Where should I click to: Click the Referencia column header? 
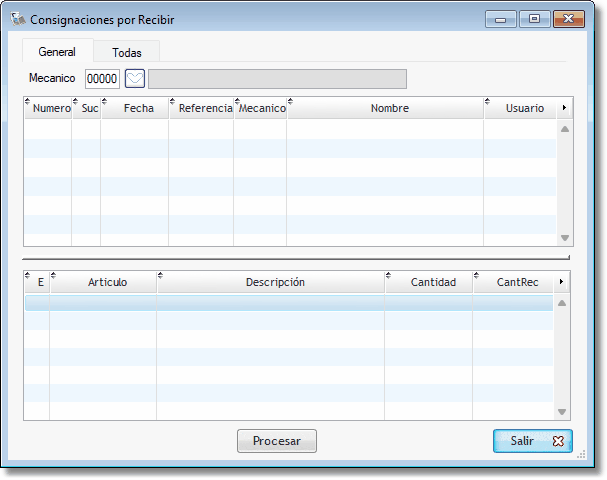[204, 109]
